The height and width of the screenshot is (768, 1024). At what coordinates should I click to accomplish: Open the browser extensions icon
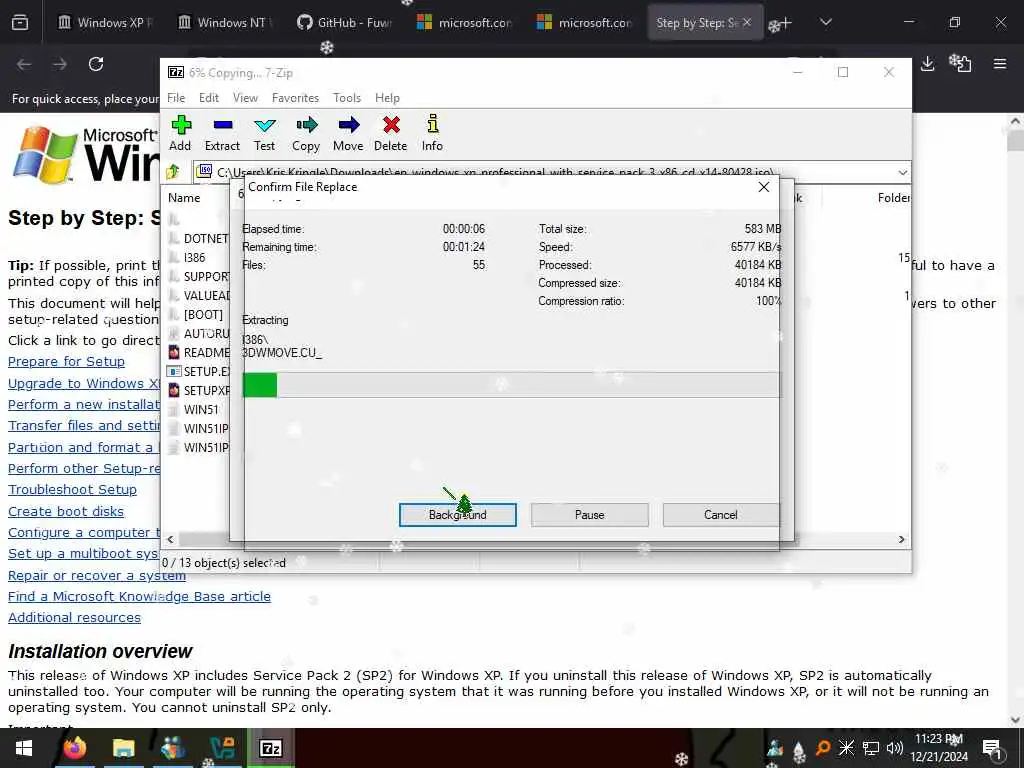point(961,63)
